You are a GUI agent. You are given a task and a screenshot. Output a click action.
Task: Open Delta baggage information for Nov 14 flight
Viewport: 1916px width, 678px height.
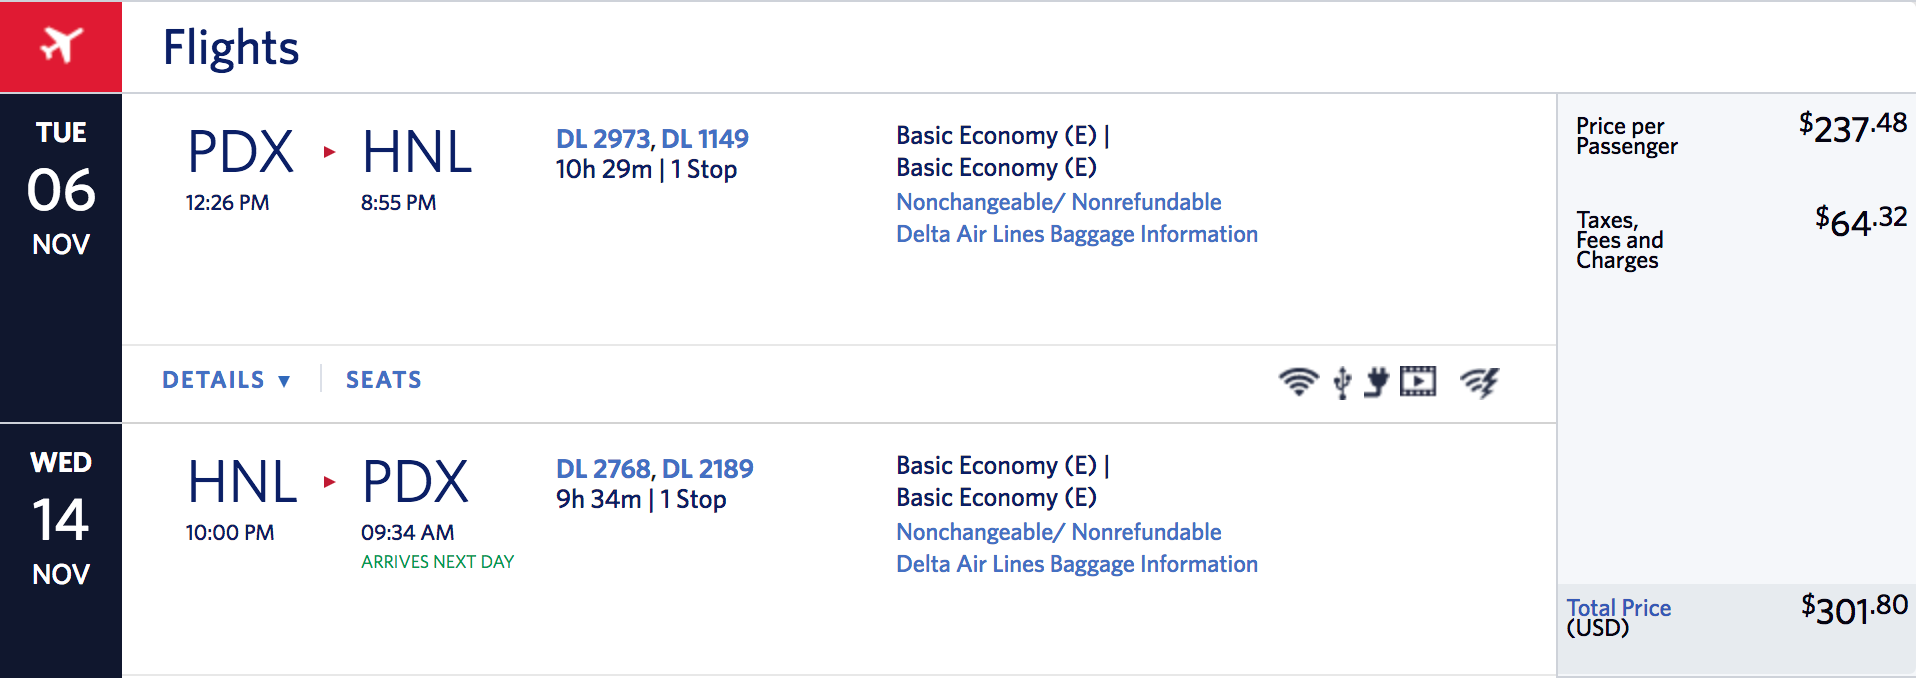click(x=1076, y=564)
